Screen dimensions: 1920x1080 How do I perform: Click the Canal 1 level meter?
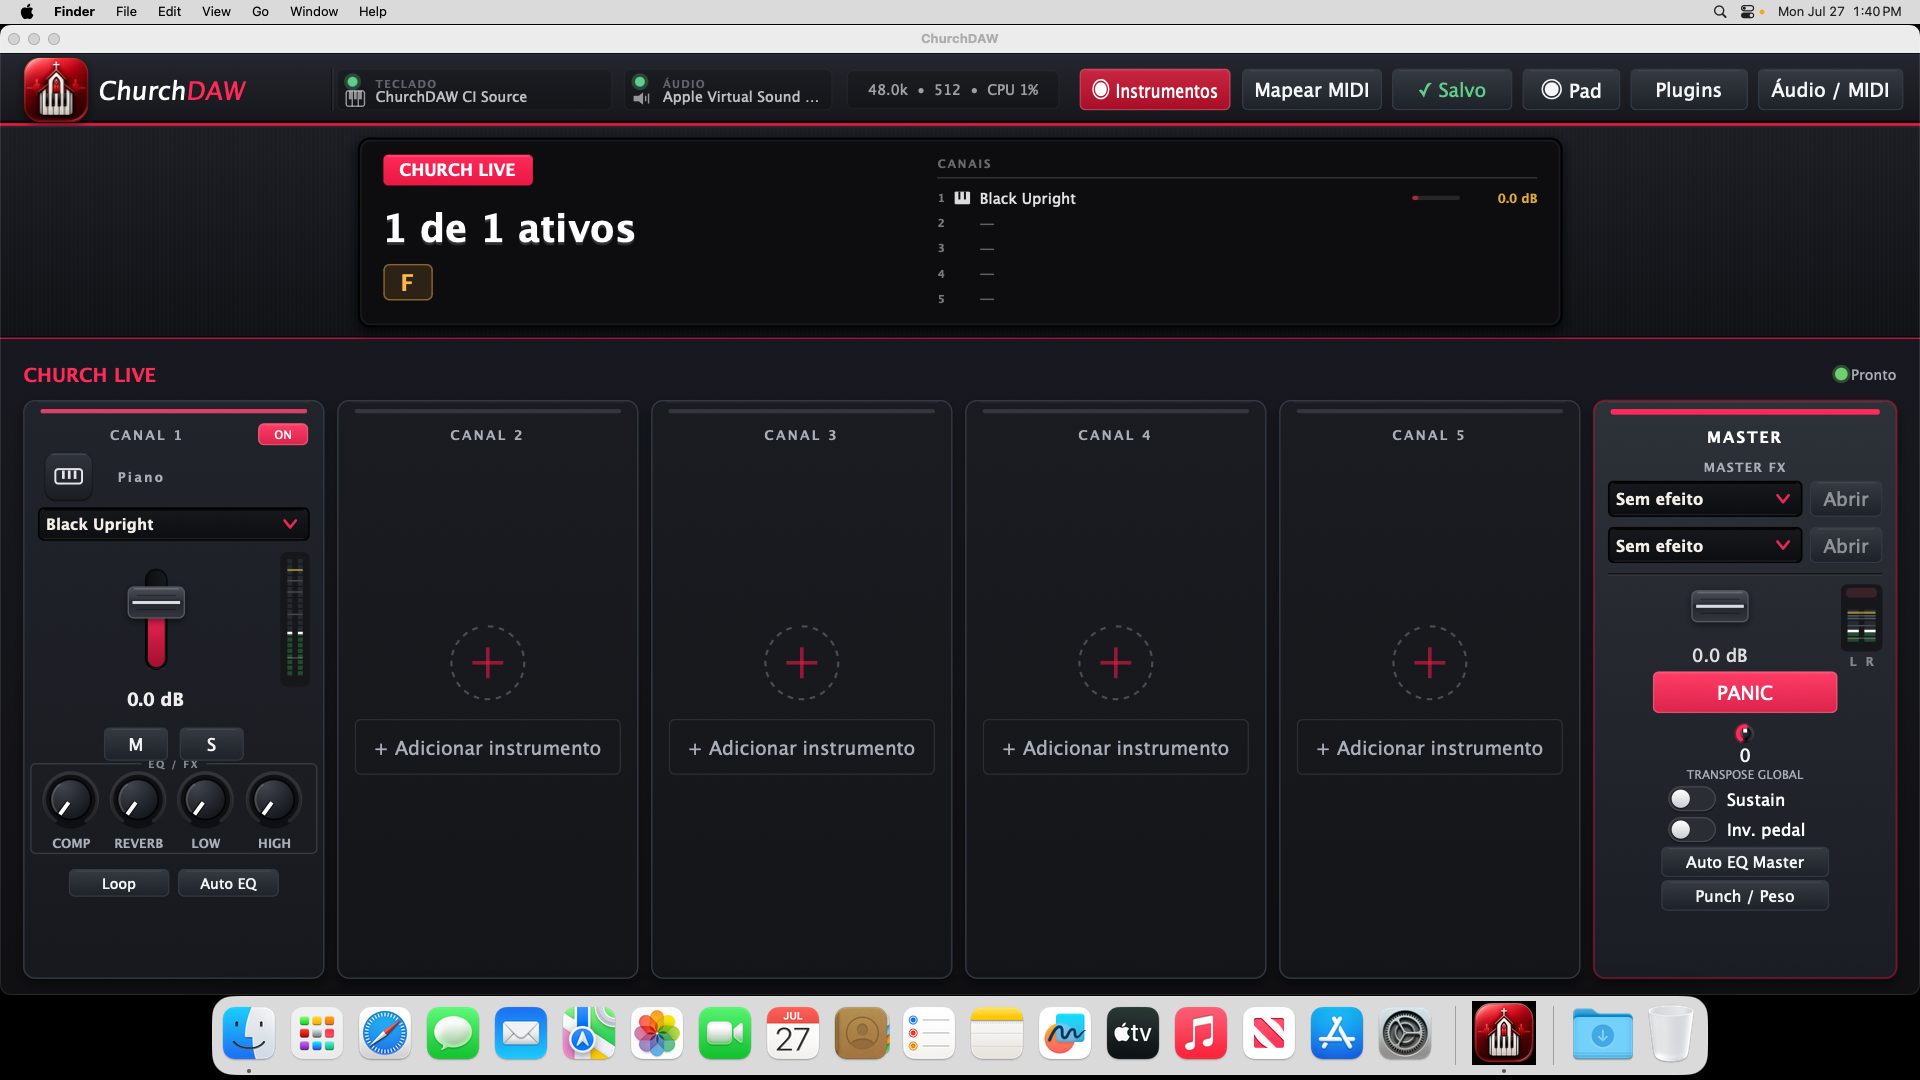click(x=295, y=617)
